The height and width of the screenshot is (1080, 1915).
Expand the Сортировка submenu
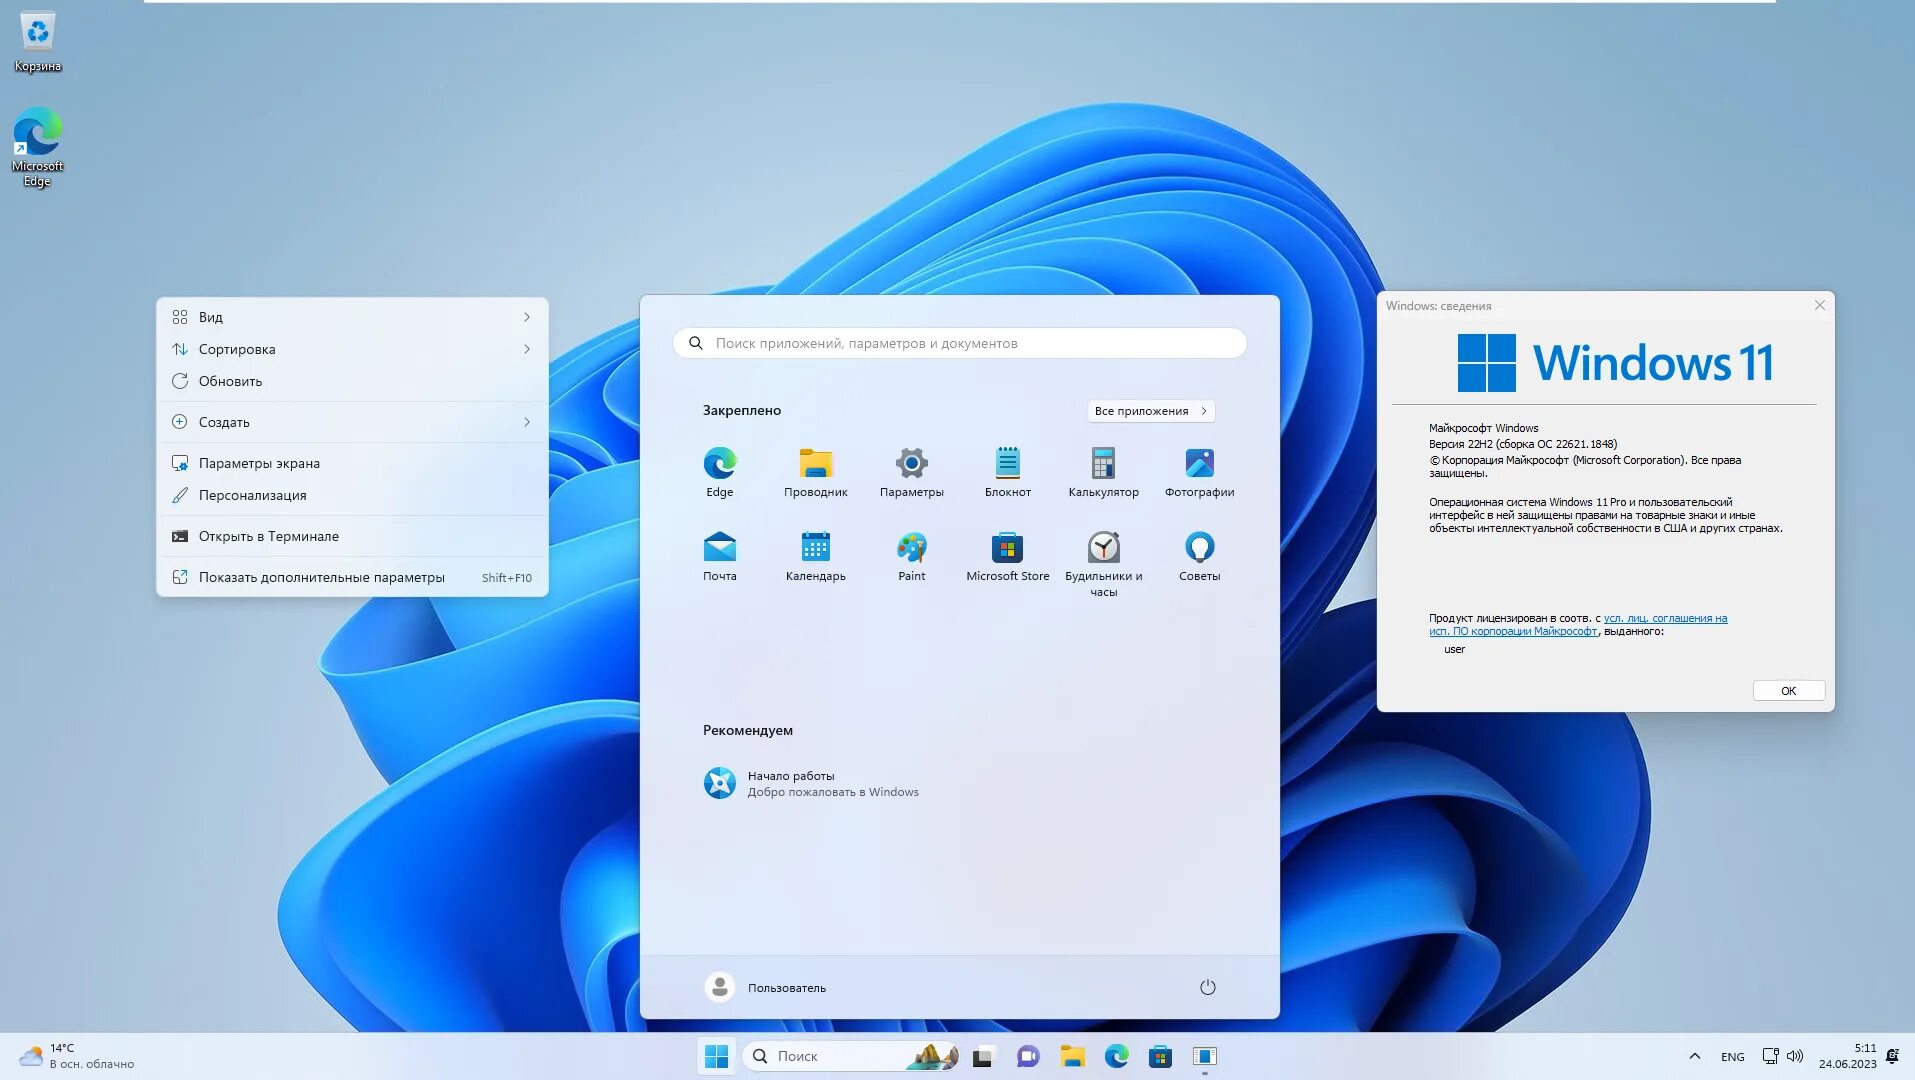[352, 349]
